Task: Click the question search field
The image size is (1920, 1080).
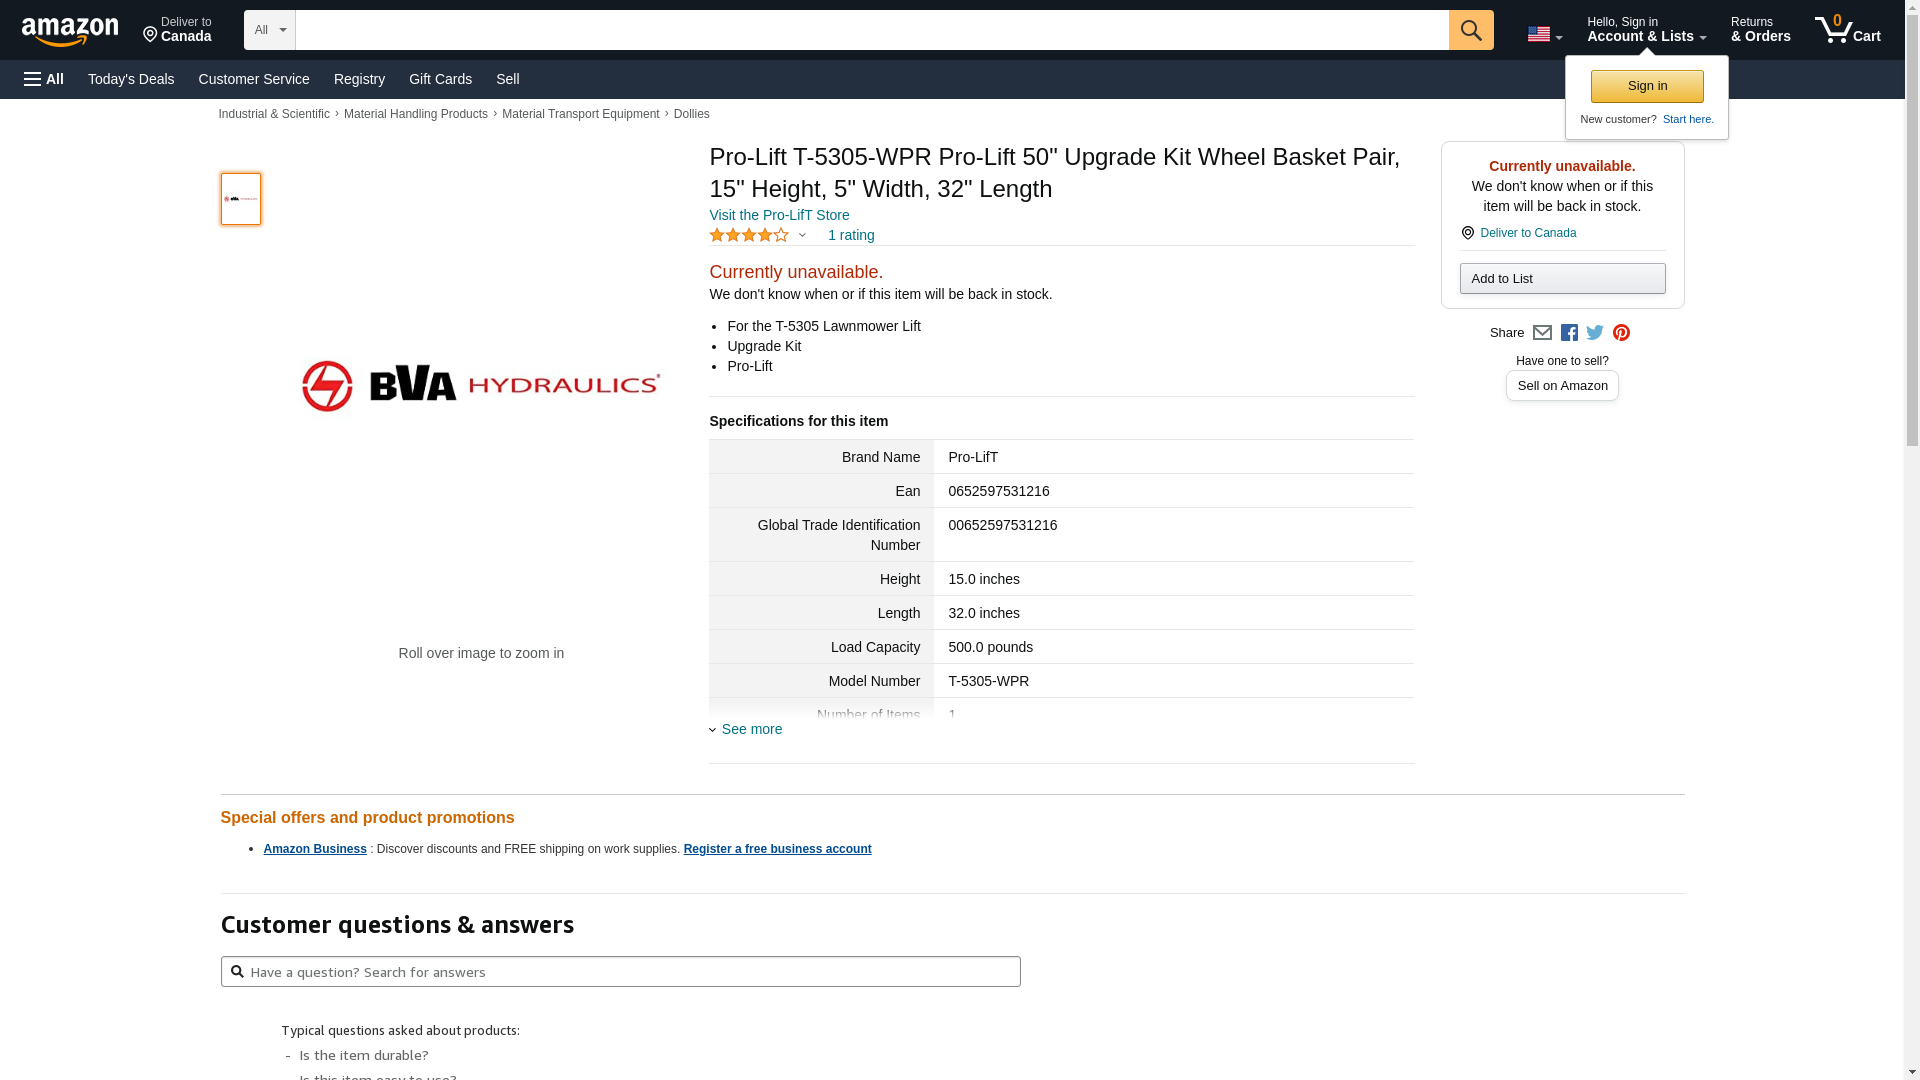Action: pyautogui.click(x=620, y=972)
